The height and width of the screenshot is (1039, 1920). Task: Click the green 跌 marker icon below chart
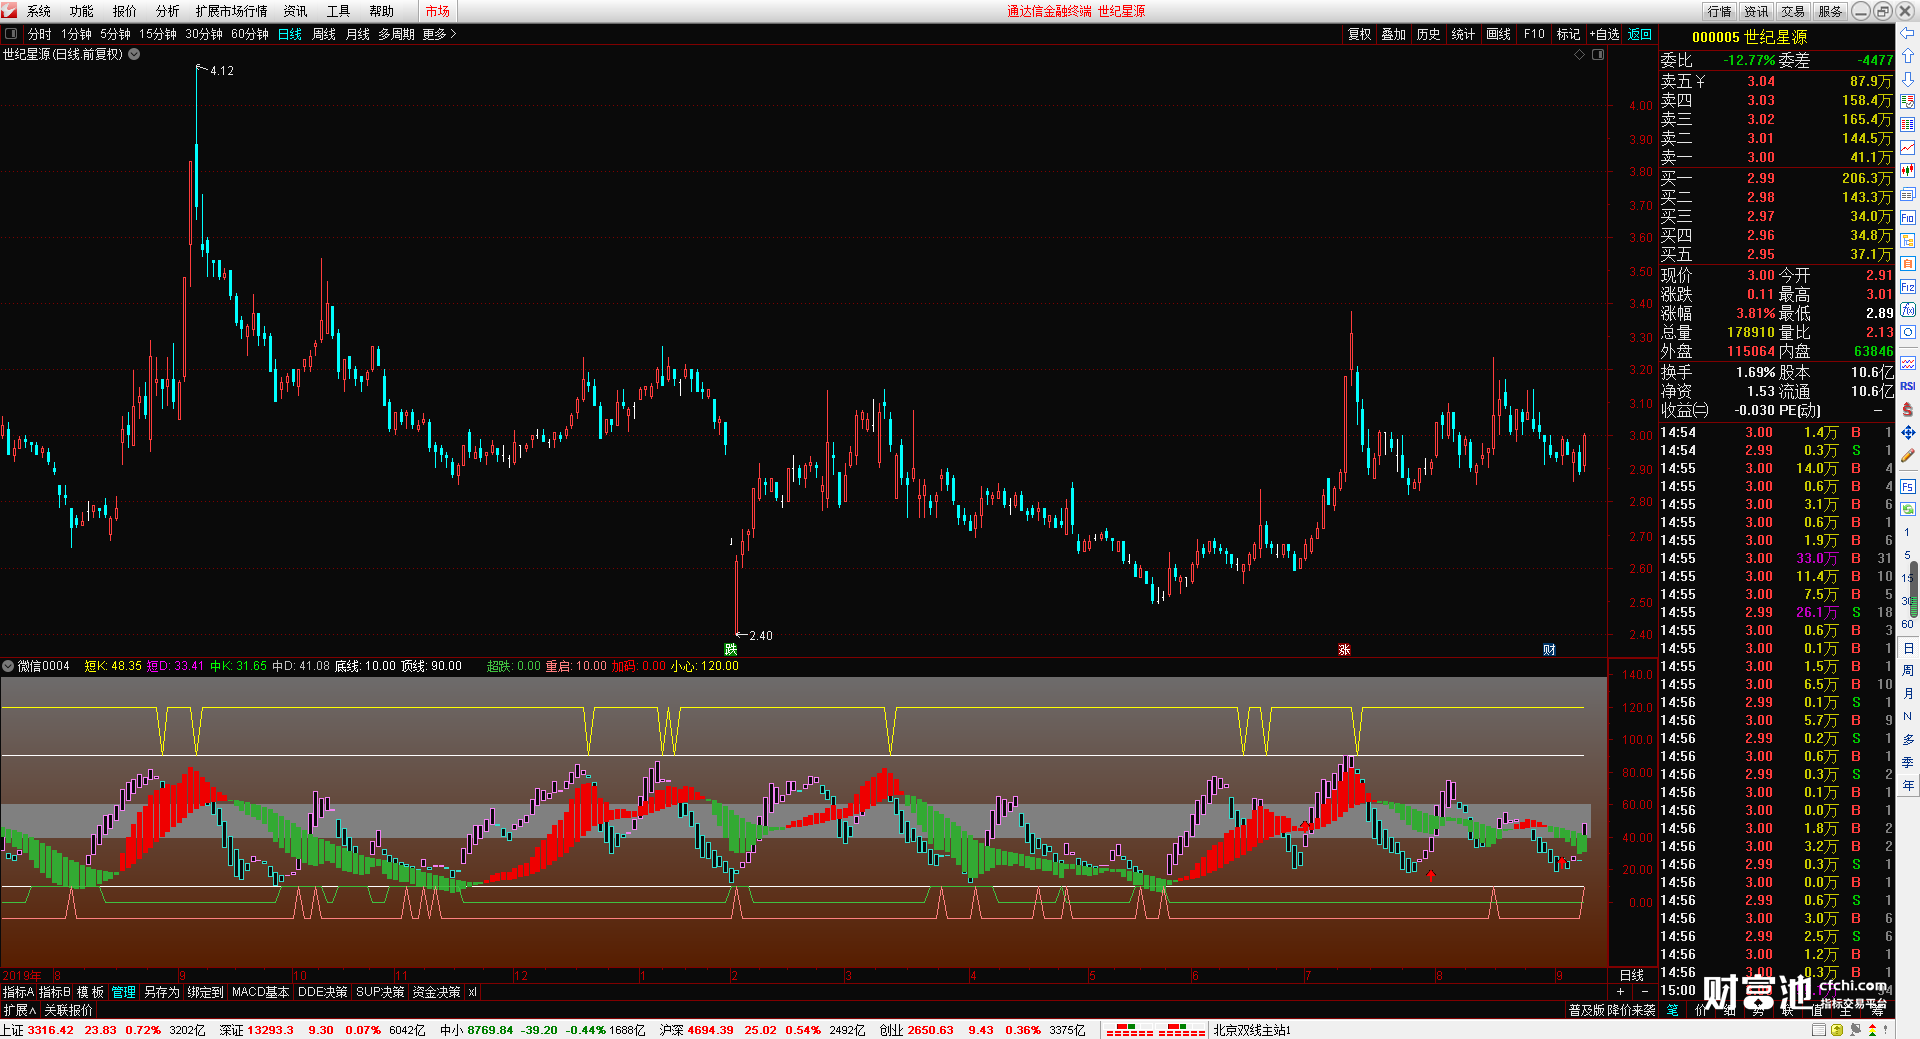(x=731, y=650)
